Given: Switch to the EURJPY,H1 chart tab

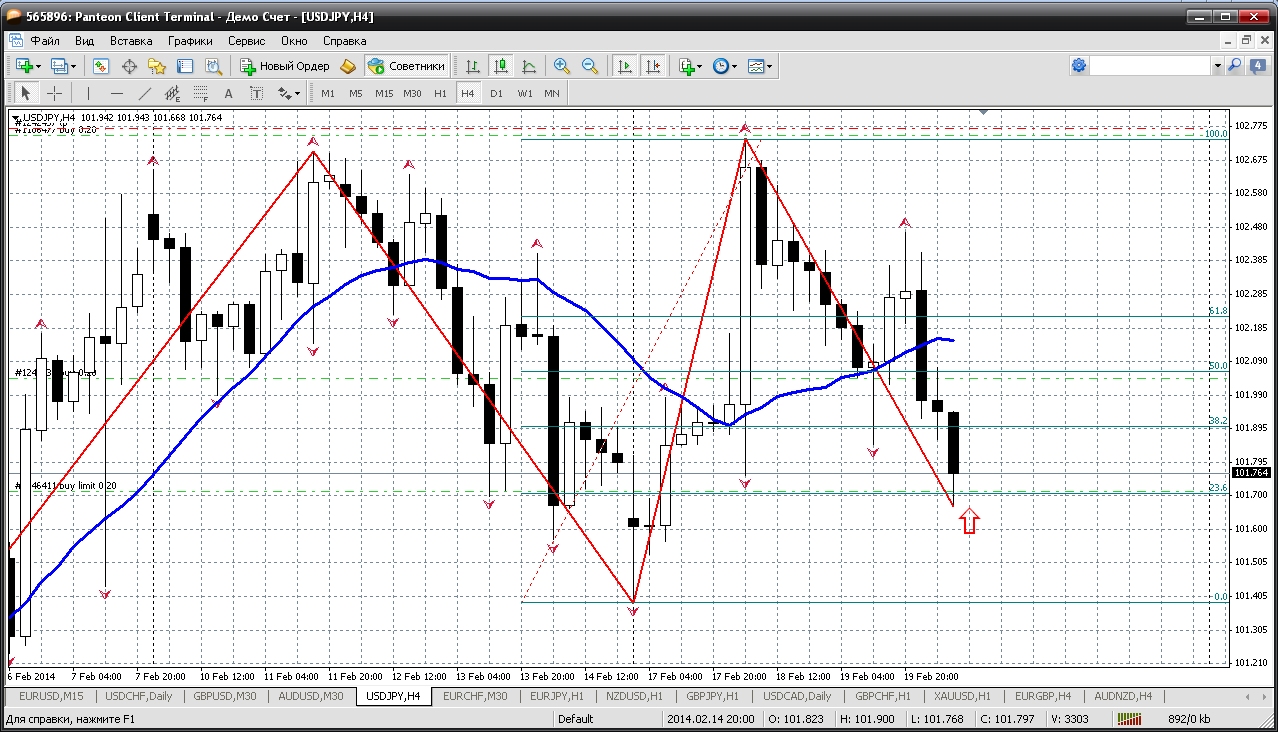Looking at the screenshot, I should click(x=555, y=696).
